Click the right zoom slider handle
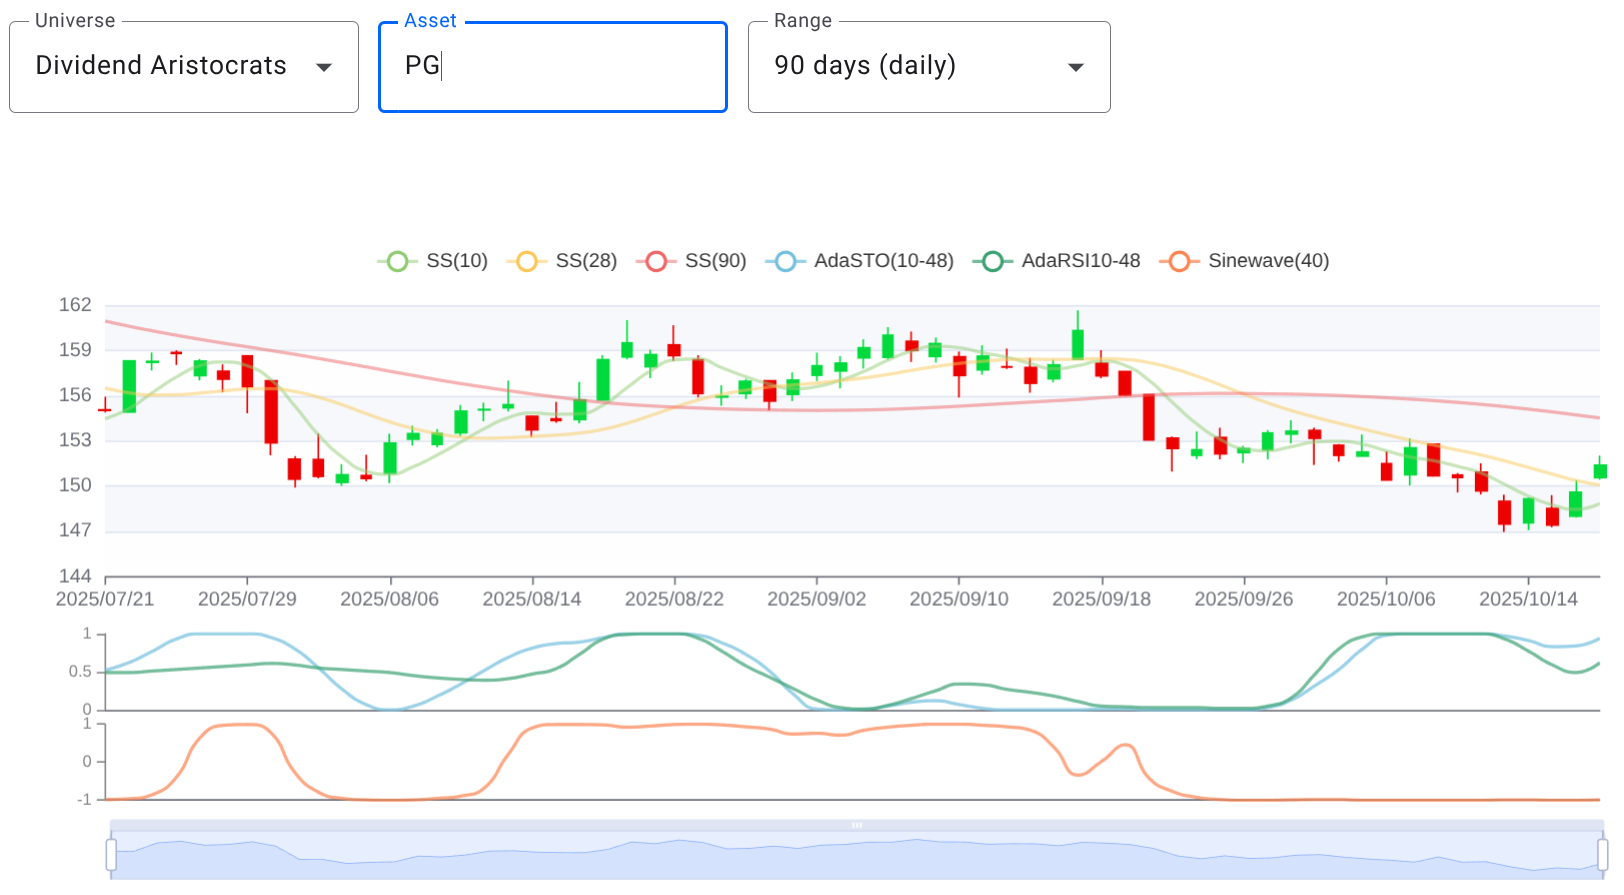Image resolution: width=1624 pixels, height=895 pixels. tap(1602, 855)
